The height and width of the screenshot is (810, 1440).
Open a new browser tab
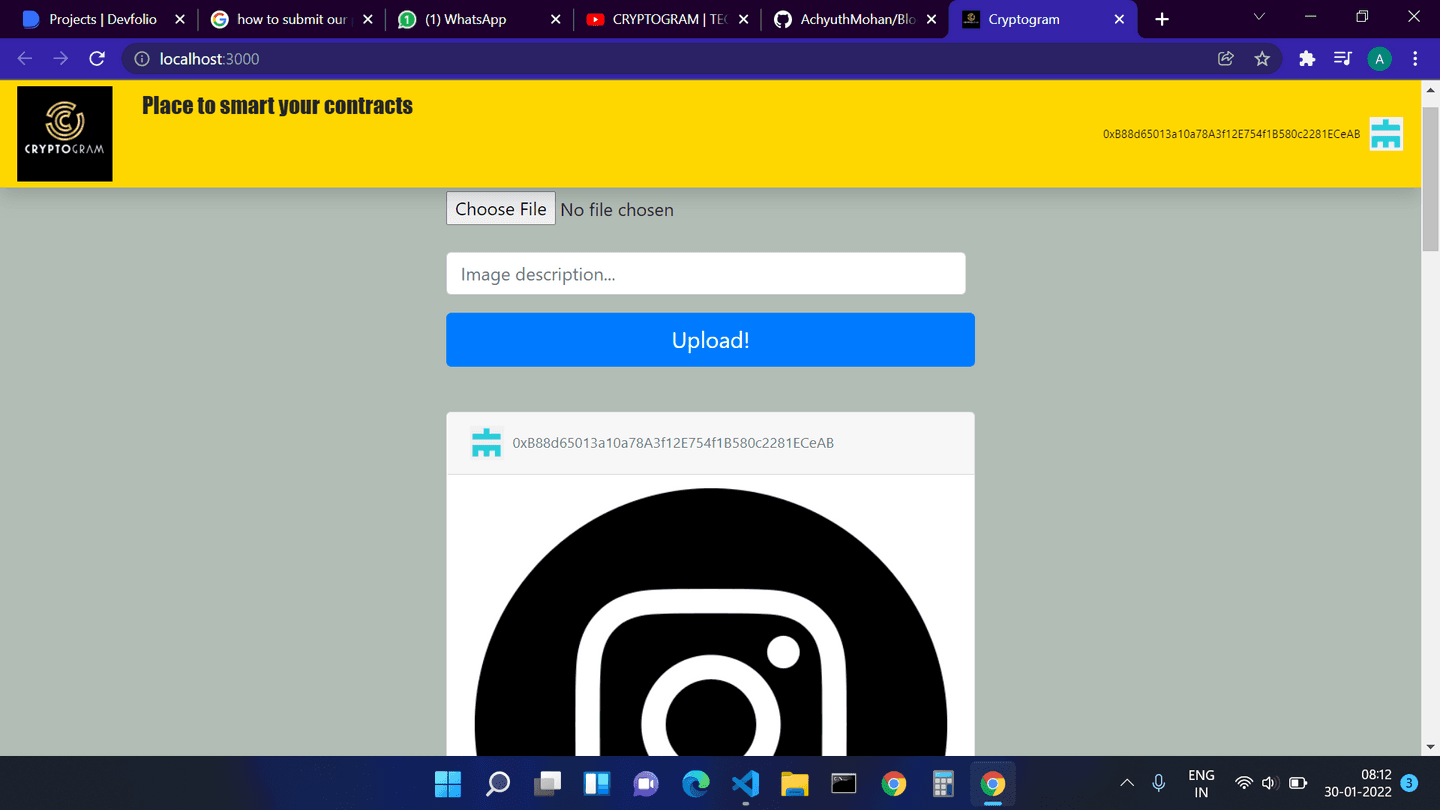(1162, 19)
